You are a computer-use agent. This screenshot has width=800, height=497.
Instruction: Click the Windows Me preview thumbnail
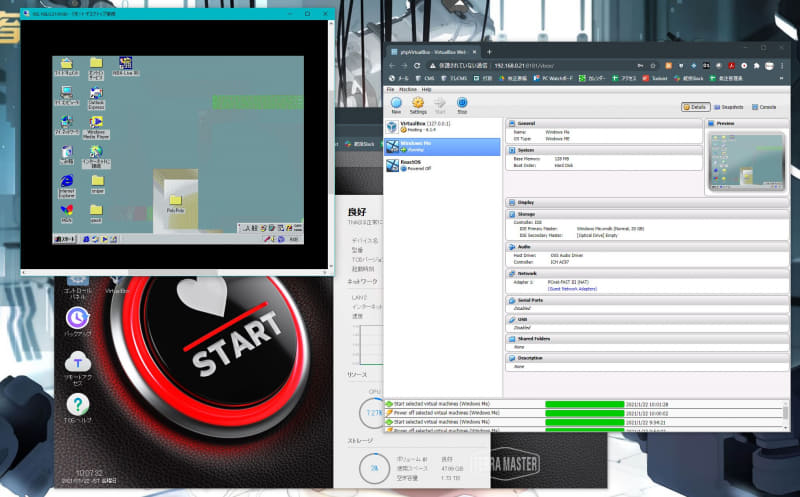747,162
